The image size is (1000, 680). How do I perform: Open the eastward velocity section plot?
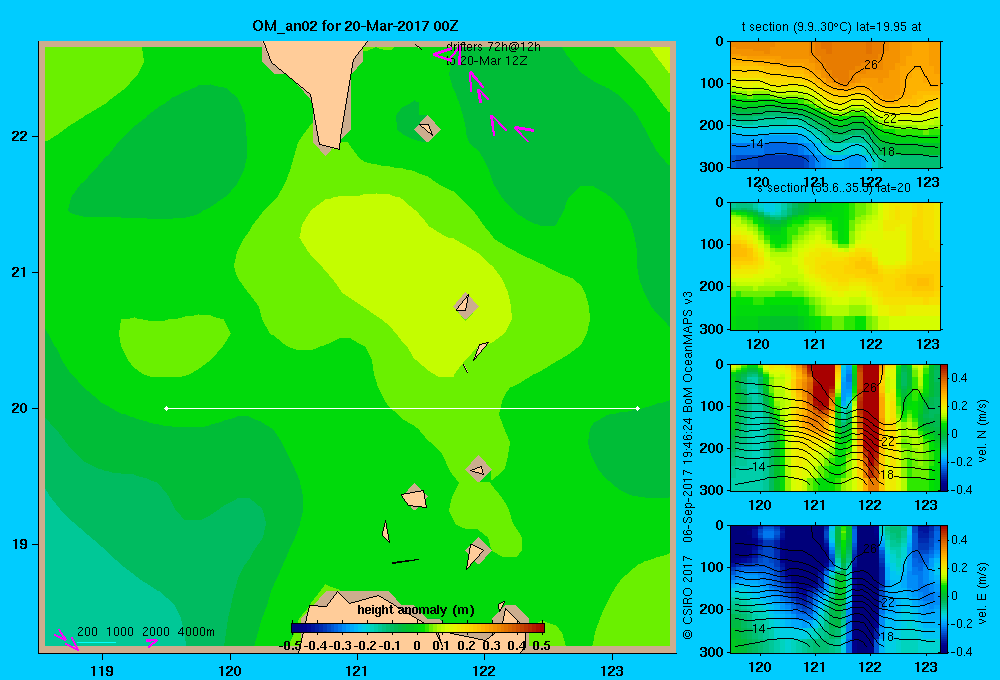click(x=835, y=589)
